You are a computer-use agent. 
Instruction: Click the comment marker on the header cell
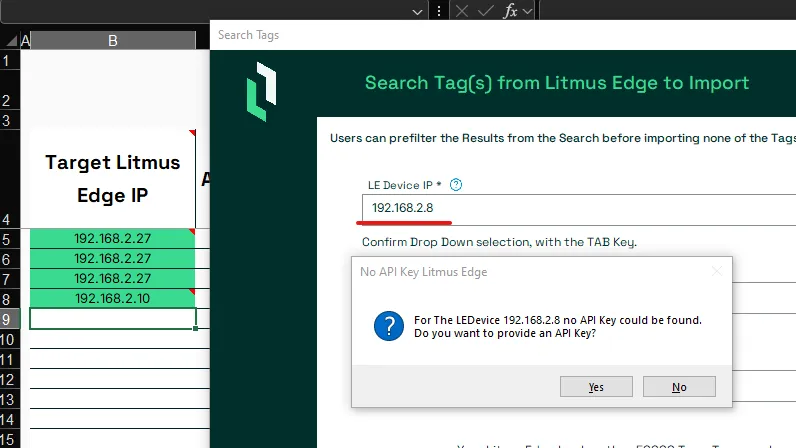(192, 133)
